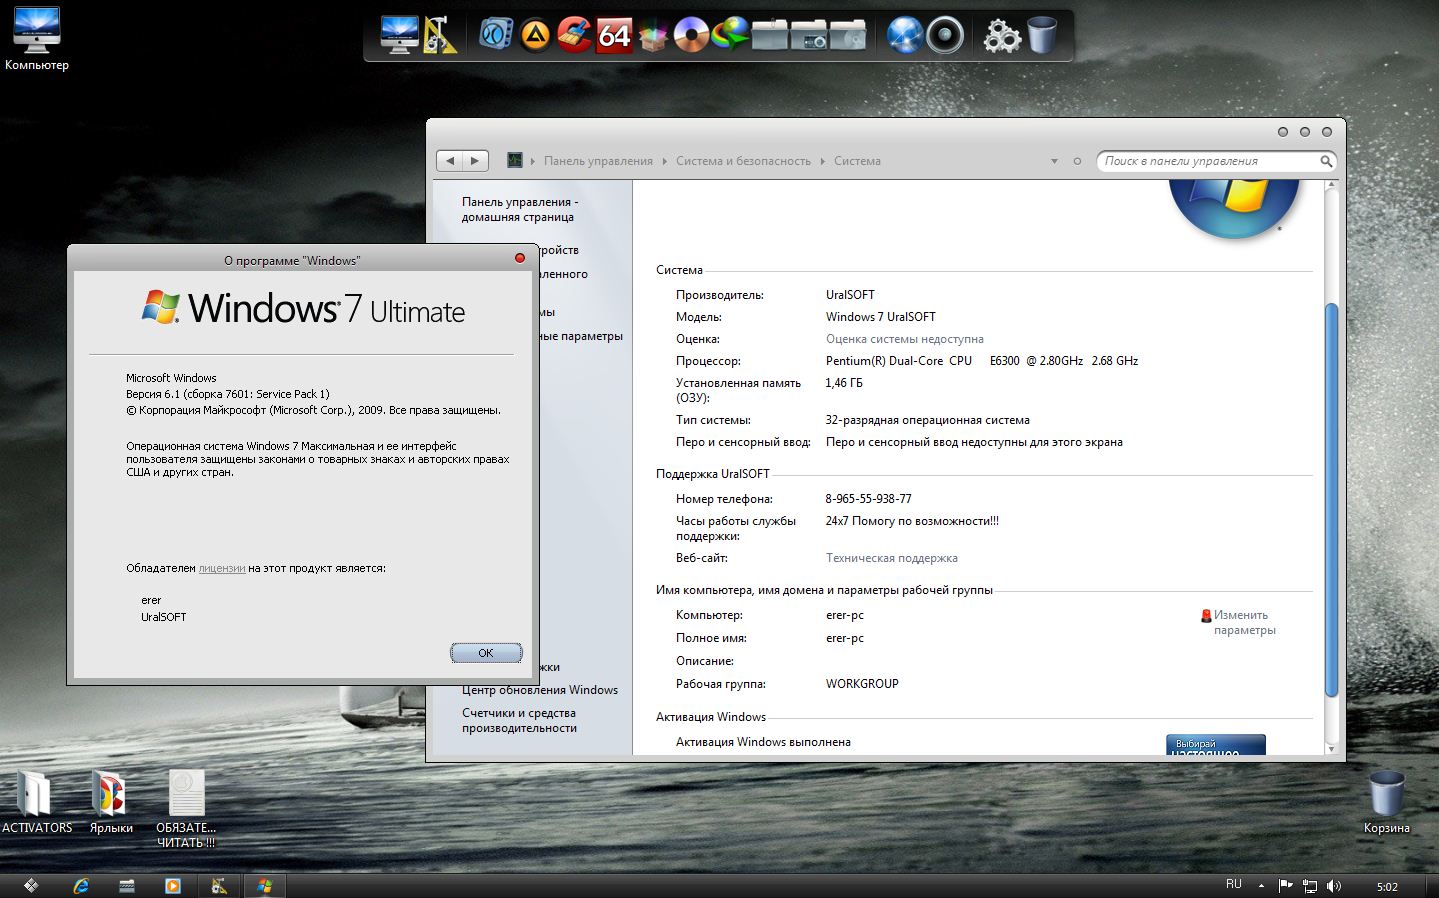The width and height of the screenshot is (1439, 898).
Task: Launch Internet Download Manager from the dock
Action: coord(731,35)
